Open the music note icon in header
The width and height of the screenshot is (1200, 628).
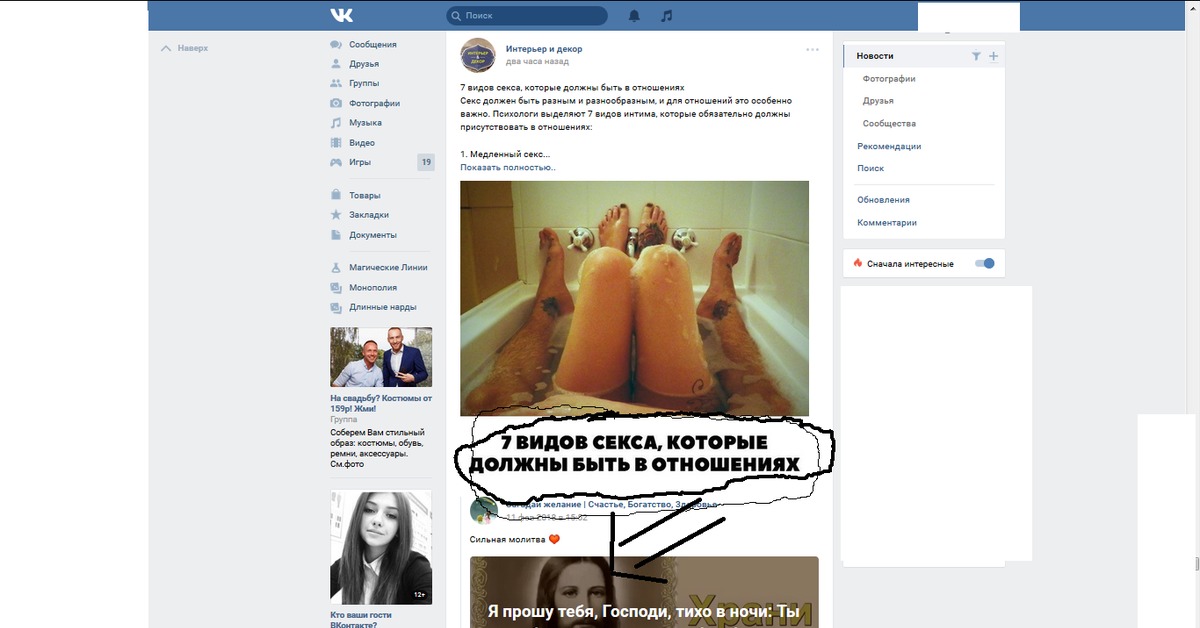tap(667, 16)
